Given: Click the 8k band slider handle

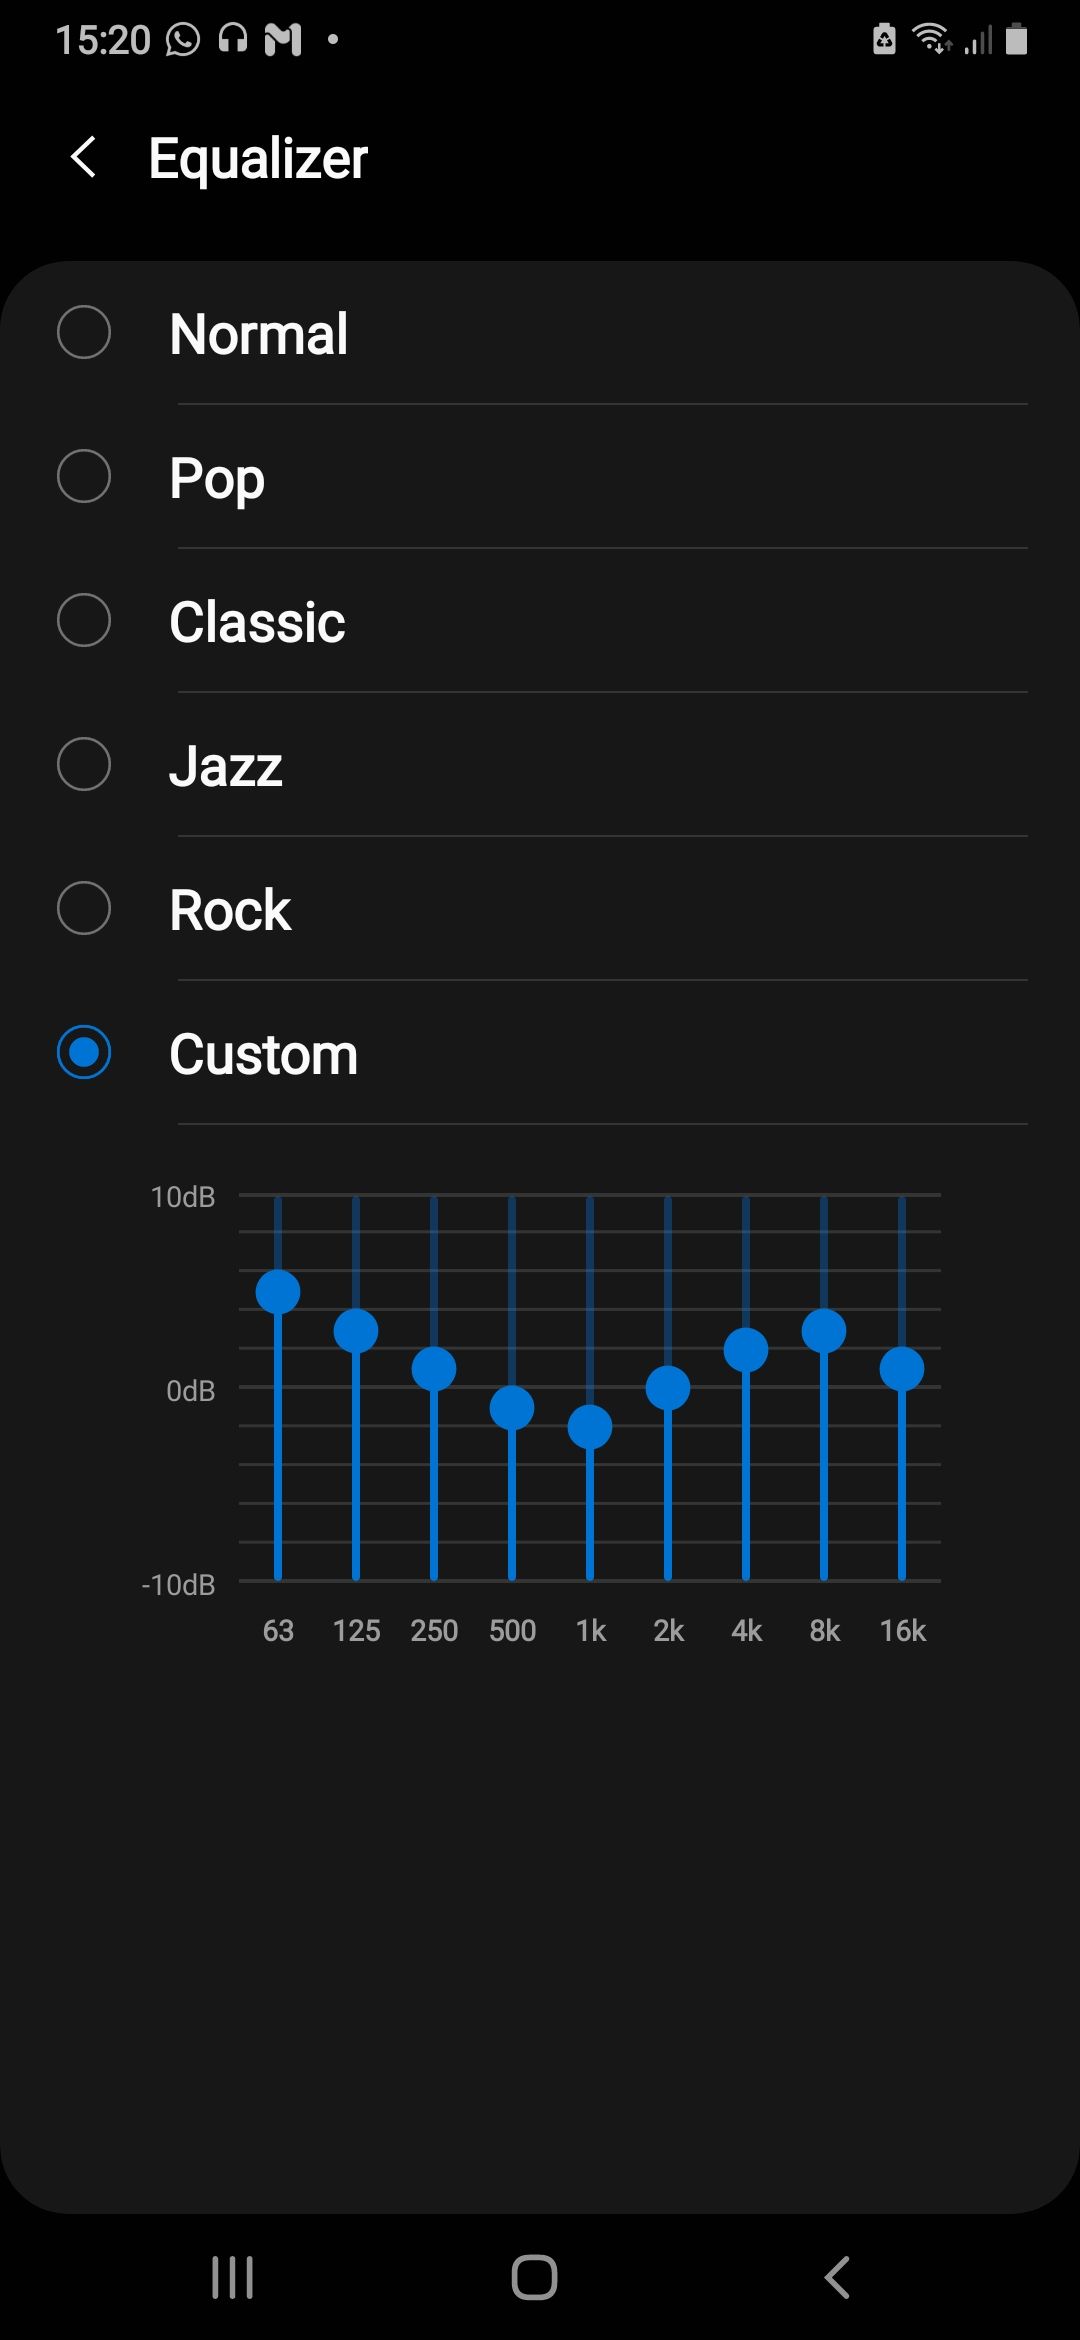Looking at the screenshot, I should click(824, 1331).
